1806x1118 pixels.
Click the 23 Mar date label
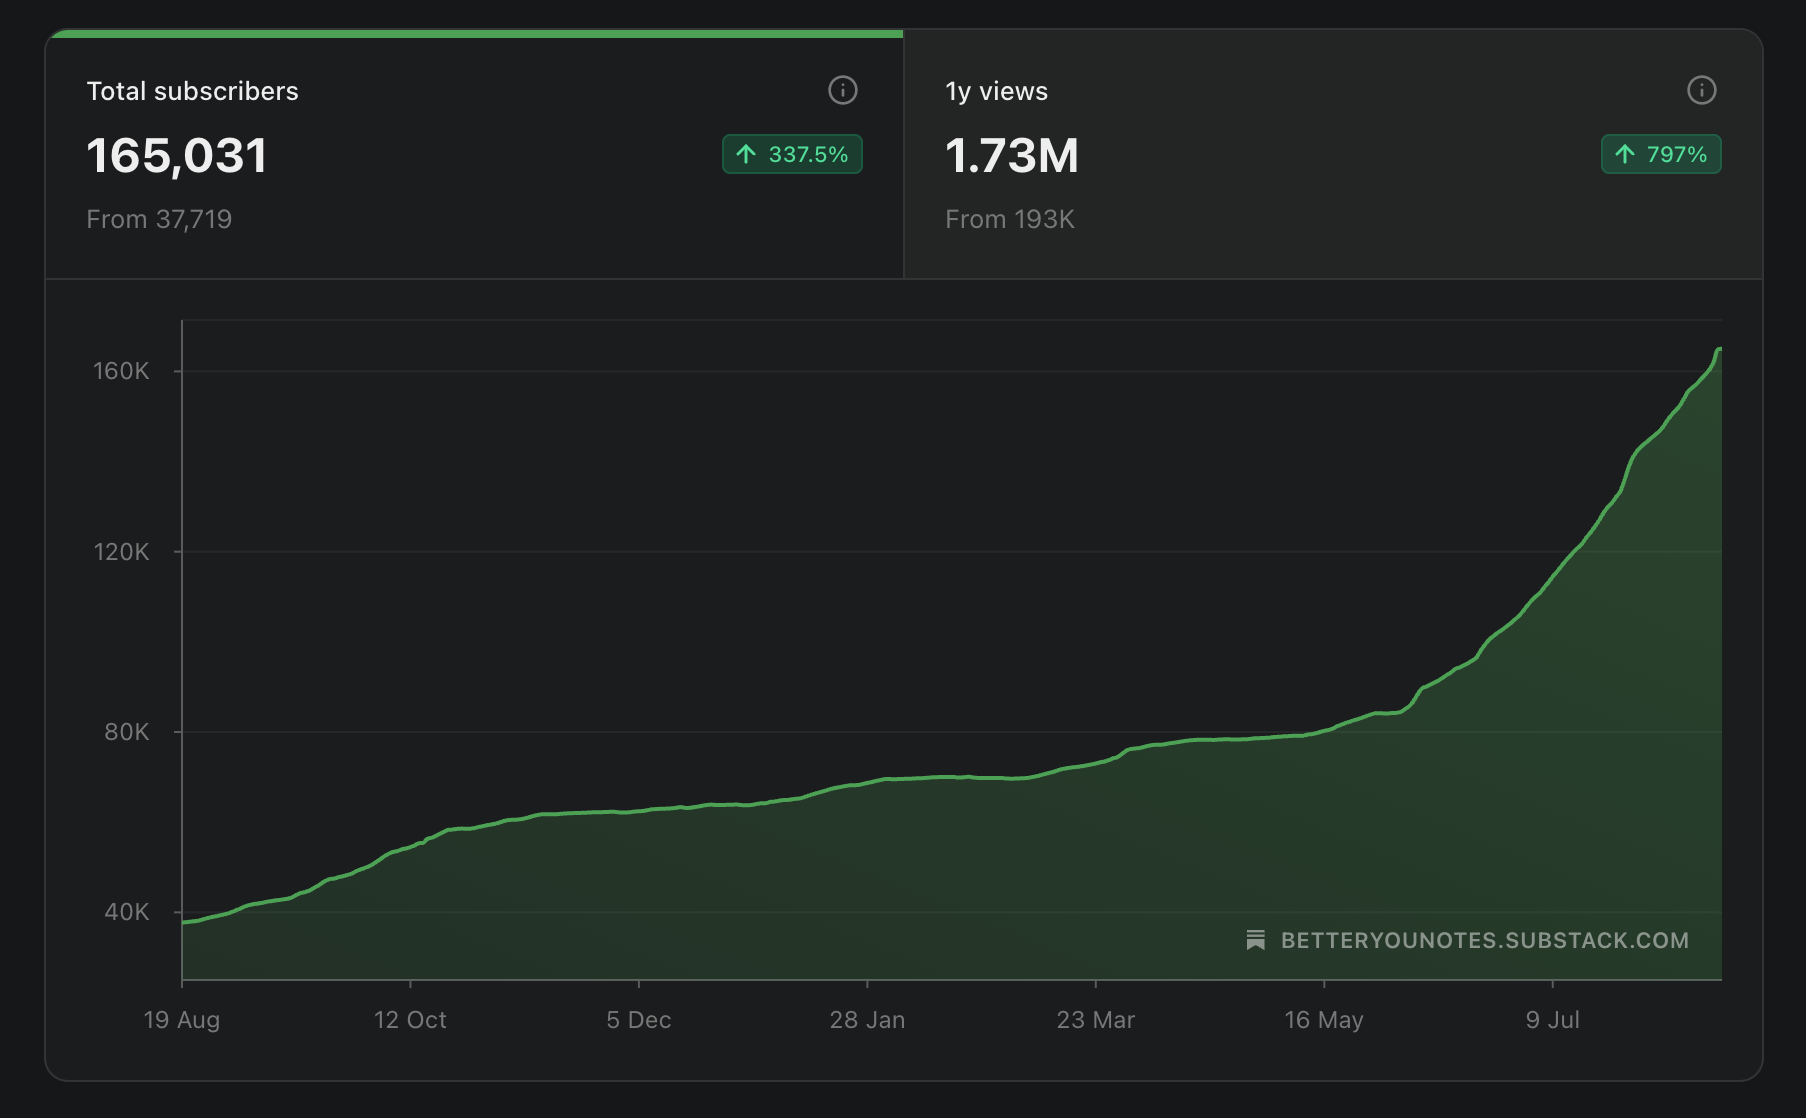tap(1096, 1020)
